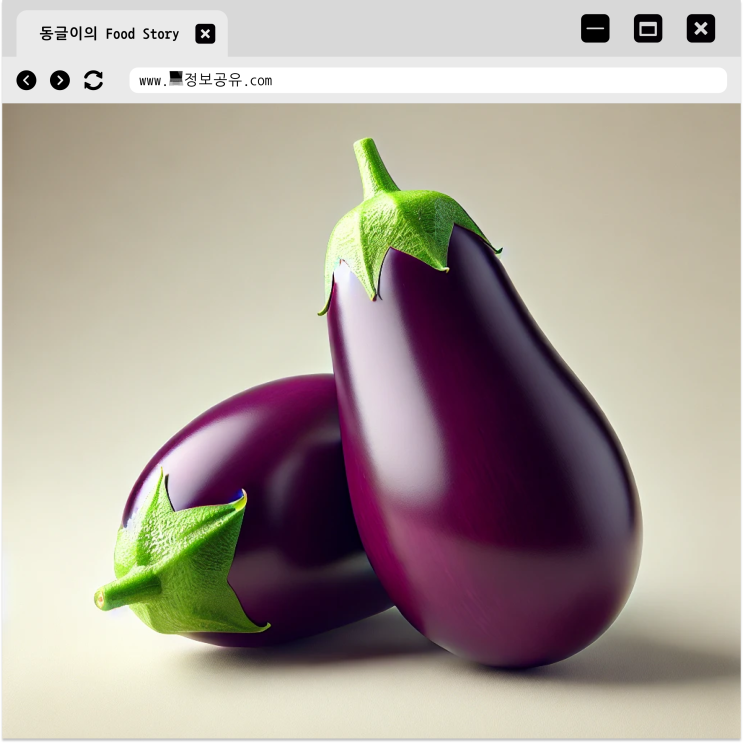Click the www.정보공유.com address bar

pyautogui.click(x=428, y=80)
